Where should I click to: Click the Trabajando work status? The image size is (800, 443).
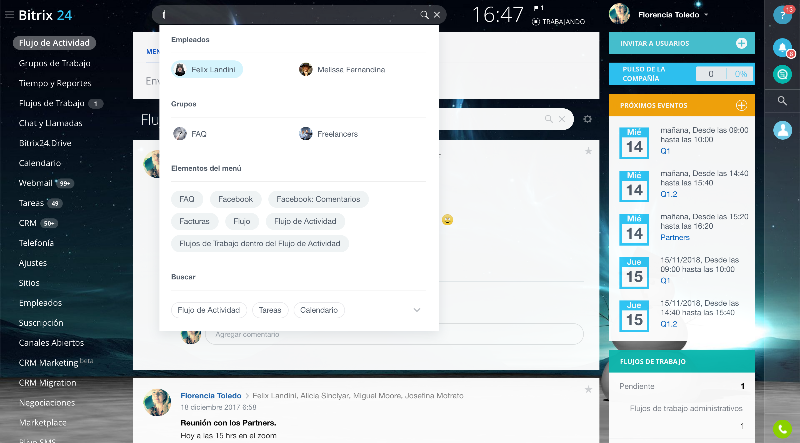point(558,21)
